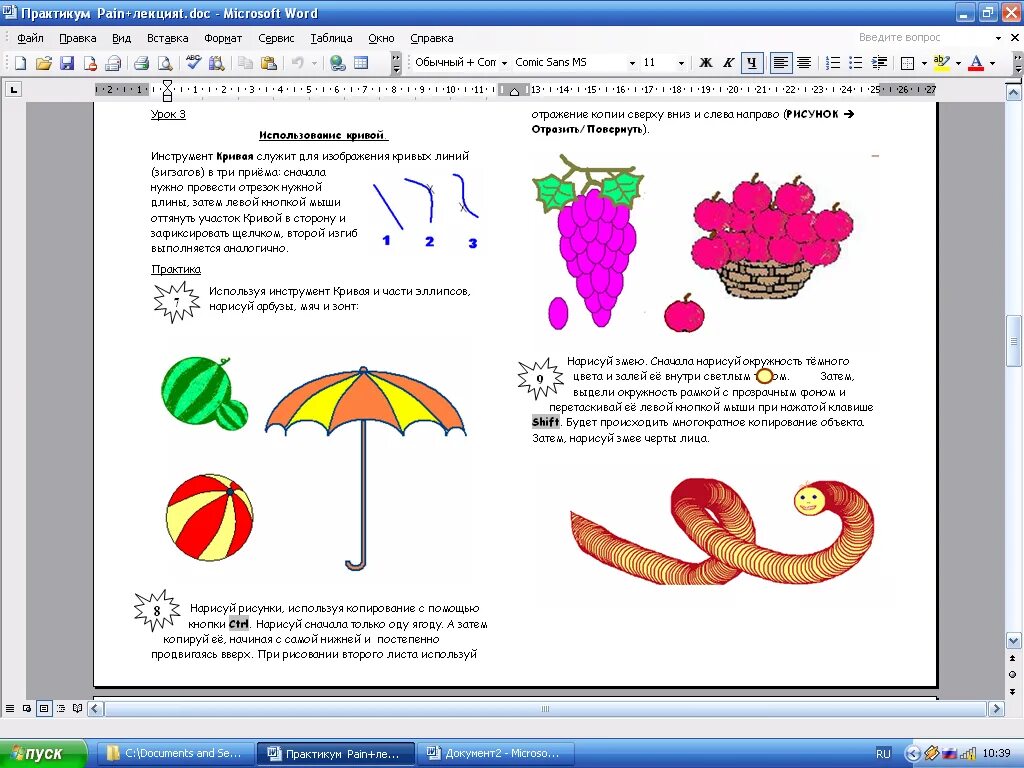Click the пуск Start button

[43, 753]
